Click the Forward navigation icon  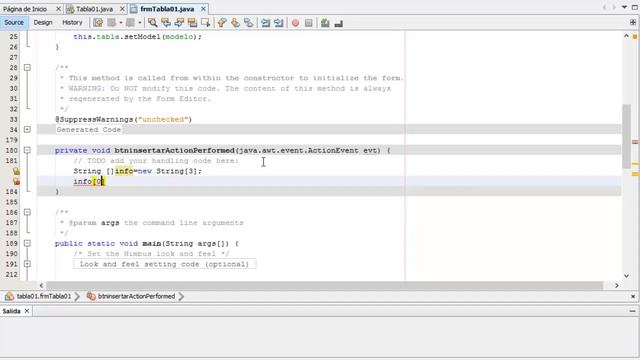tap(130, 23)
